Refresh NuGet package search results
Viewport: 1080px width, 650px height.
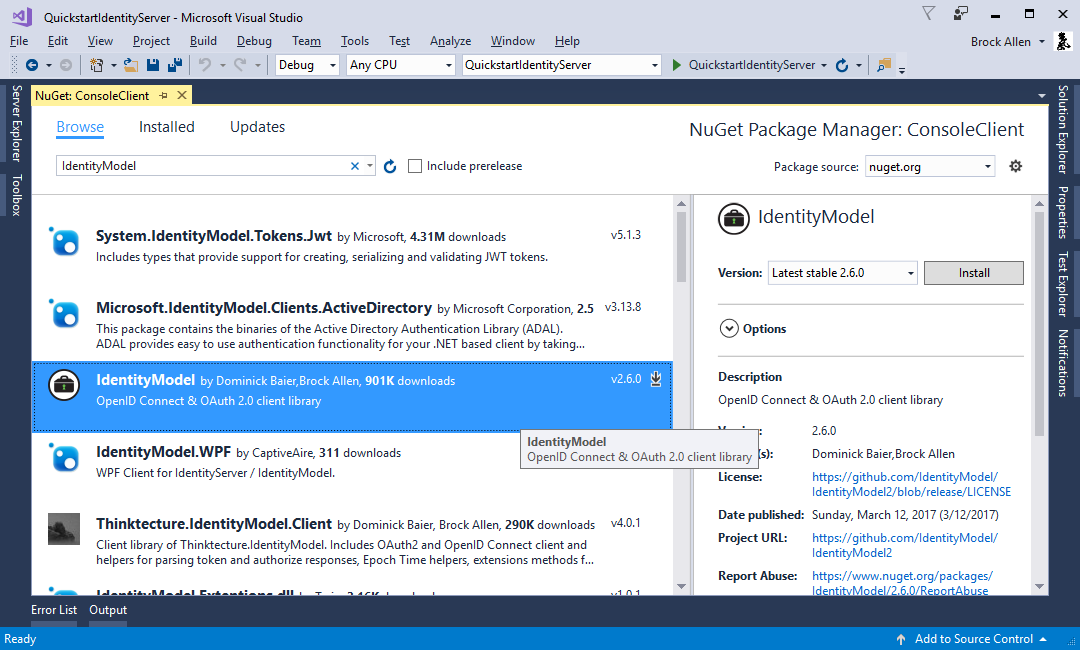point(390,166)
